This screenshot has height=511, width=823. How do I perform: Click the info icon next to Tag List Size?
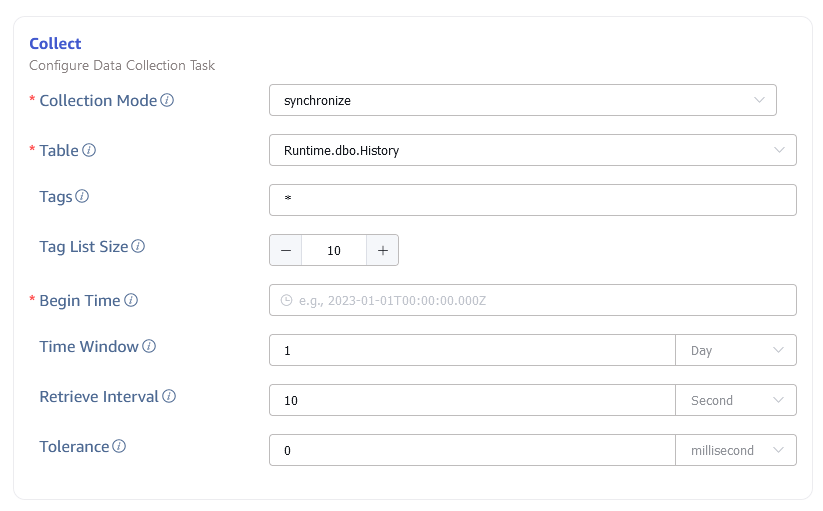(x=138, y=247)
